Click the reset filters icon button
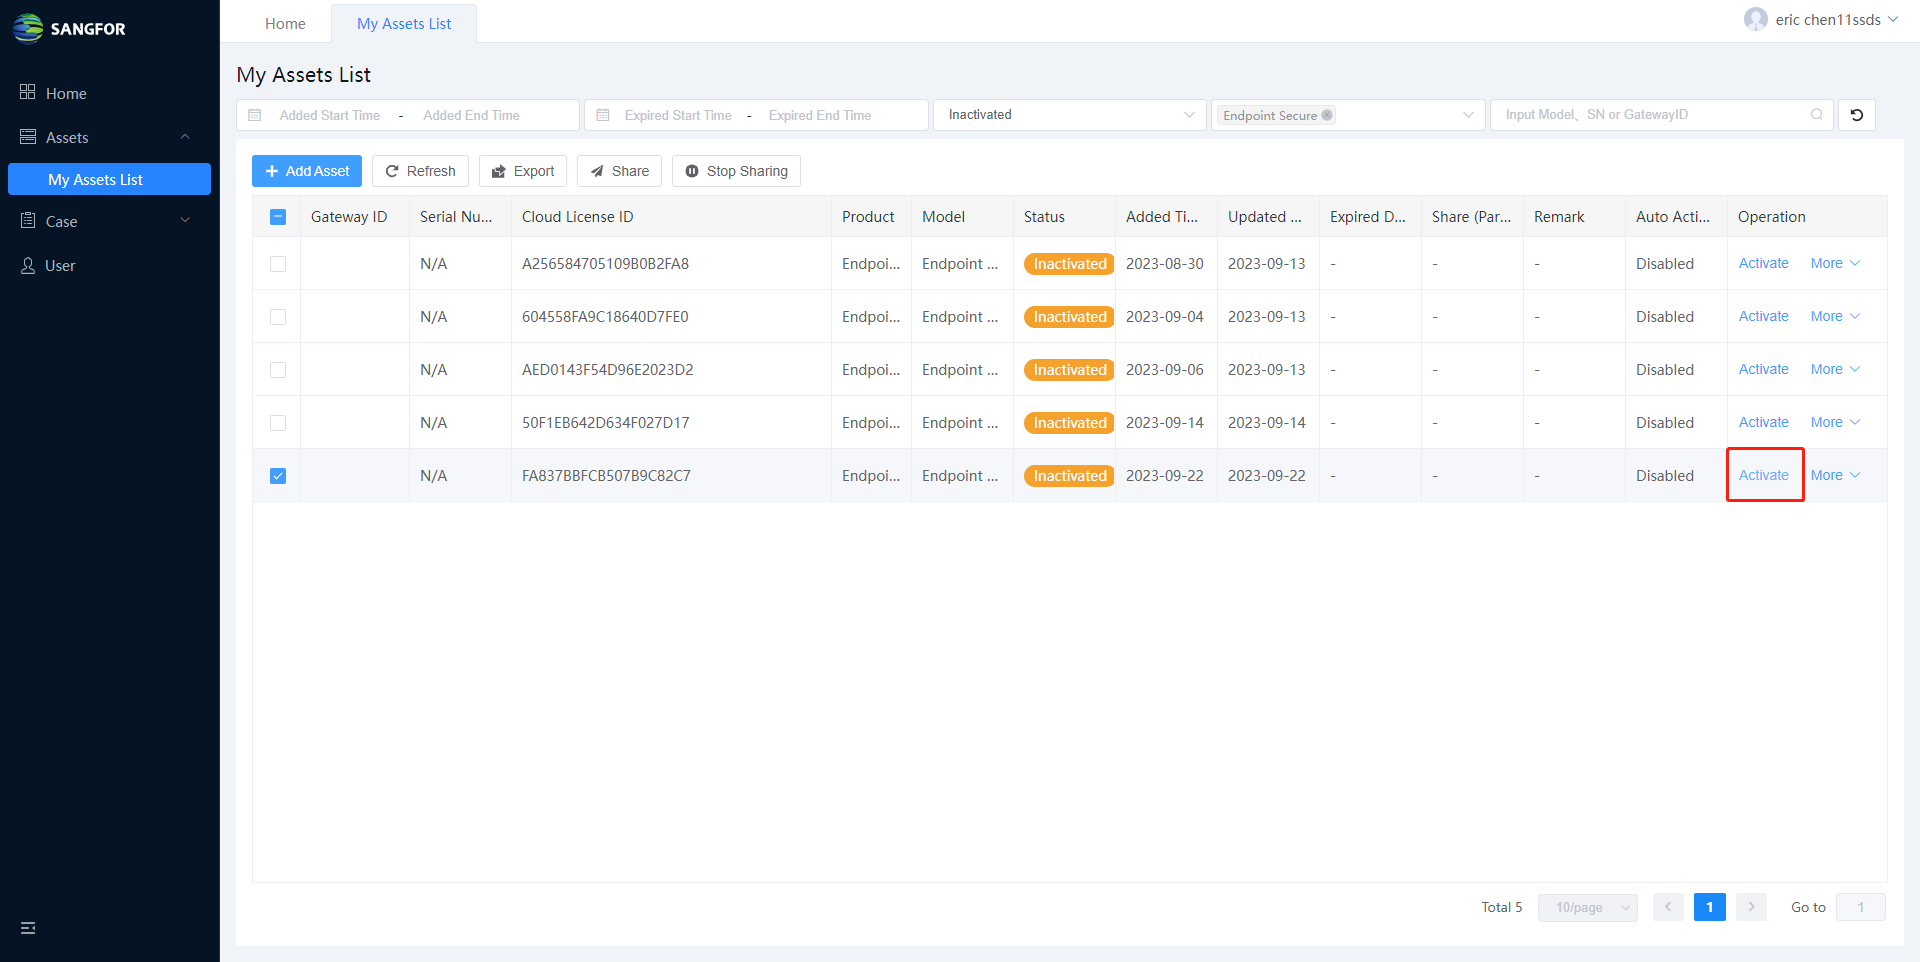This screenshot has width=1920, height=962. click(x=1856, y=115)
